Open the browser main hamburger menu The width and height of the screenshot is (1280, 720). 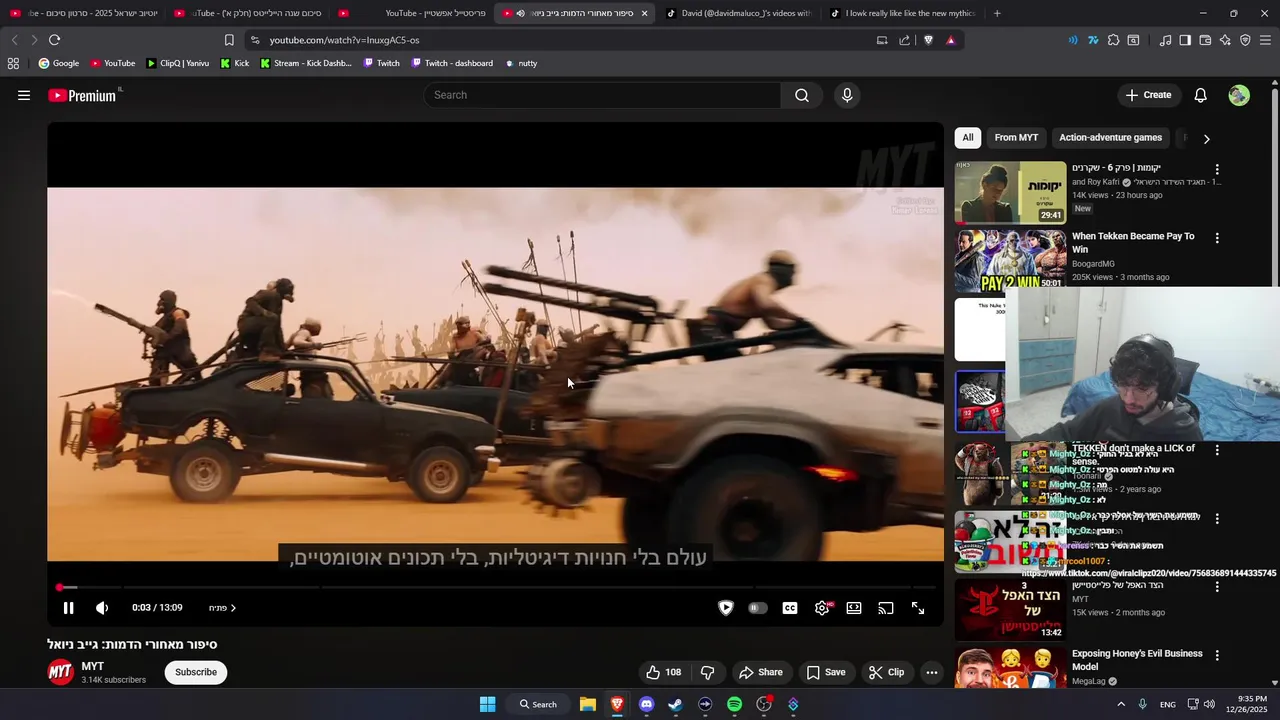pyautogui.click(x=1265, y=40)
